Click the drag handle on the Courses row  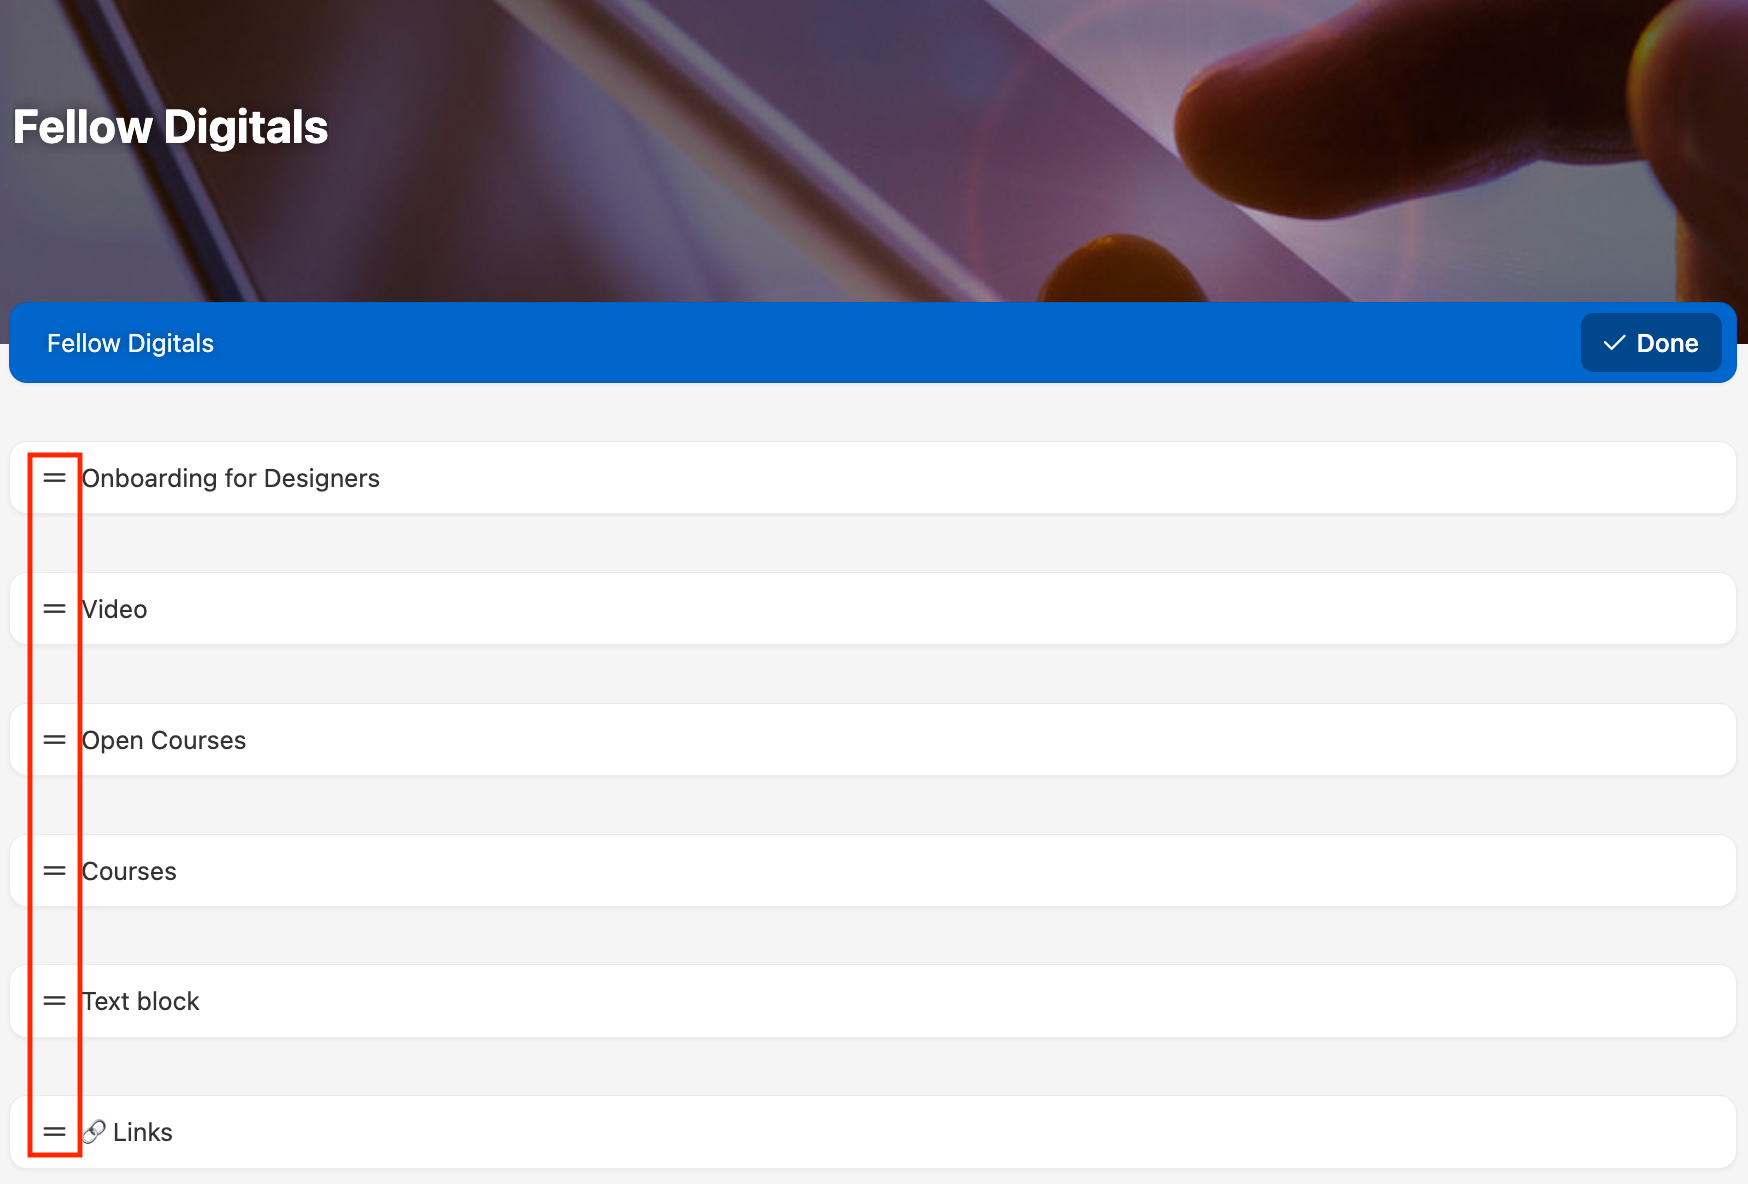[x=55, y=871]
